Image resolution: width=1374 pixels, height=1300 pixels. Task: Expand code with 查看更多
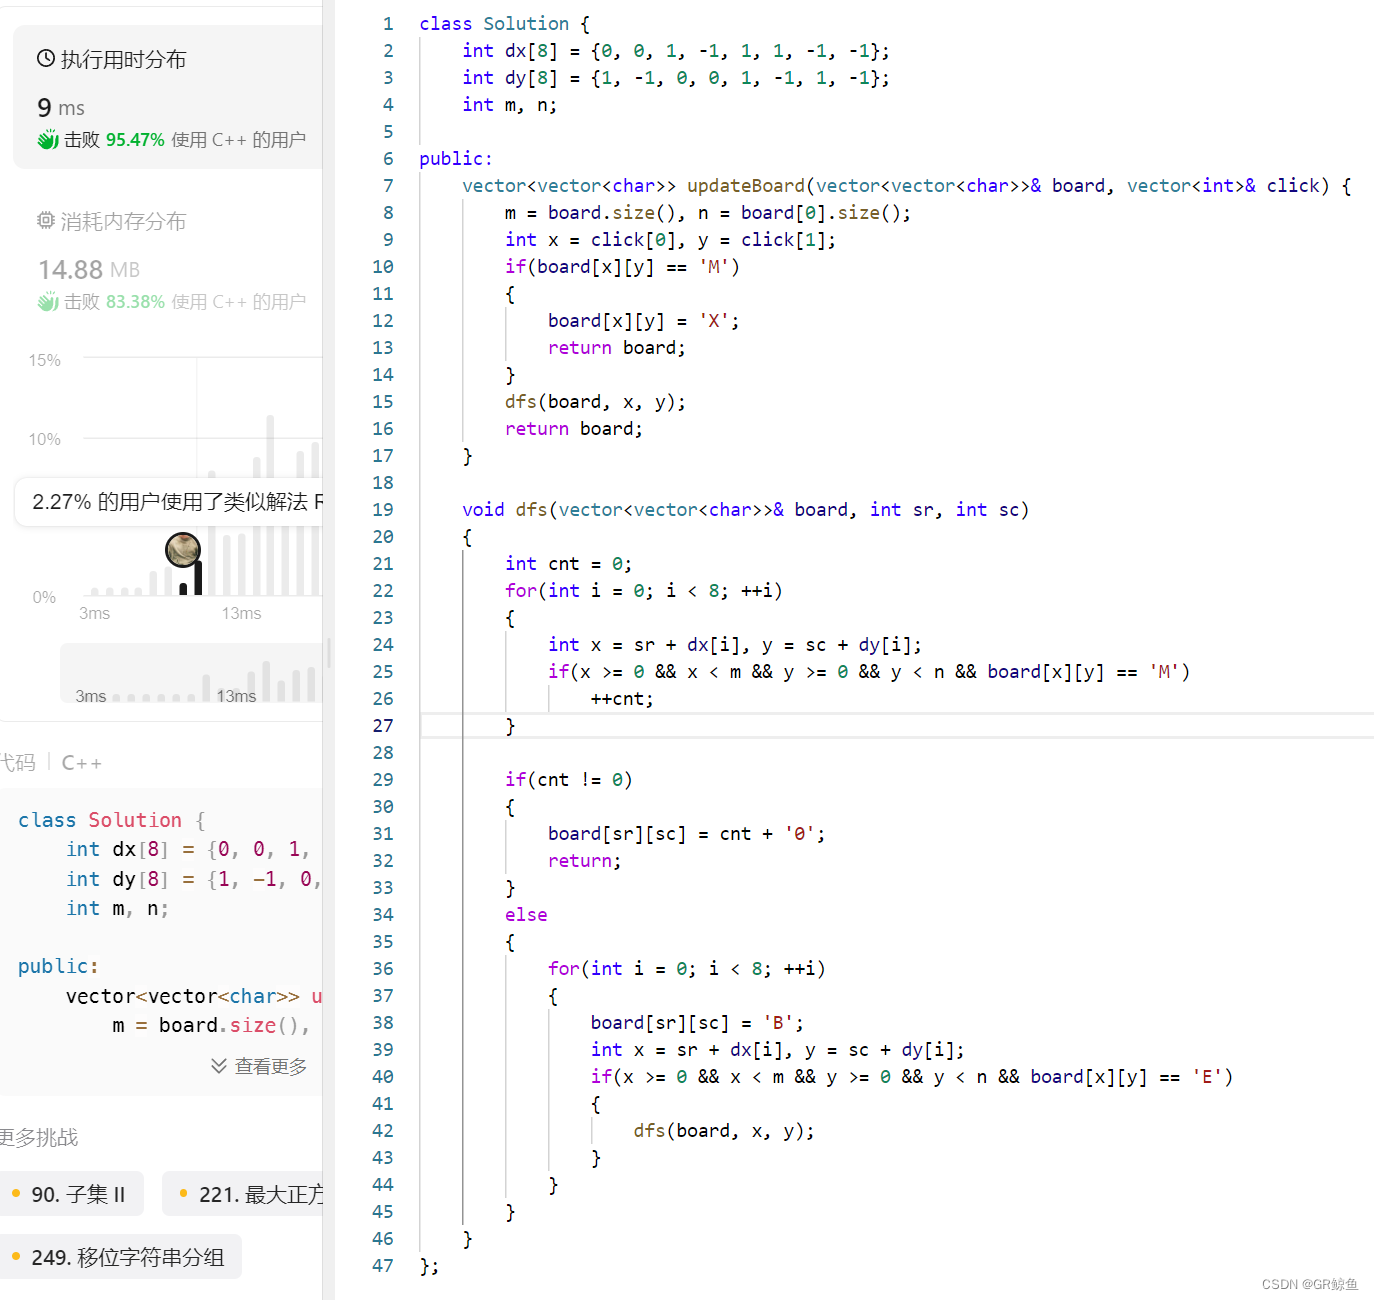tap(260, 1066)
